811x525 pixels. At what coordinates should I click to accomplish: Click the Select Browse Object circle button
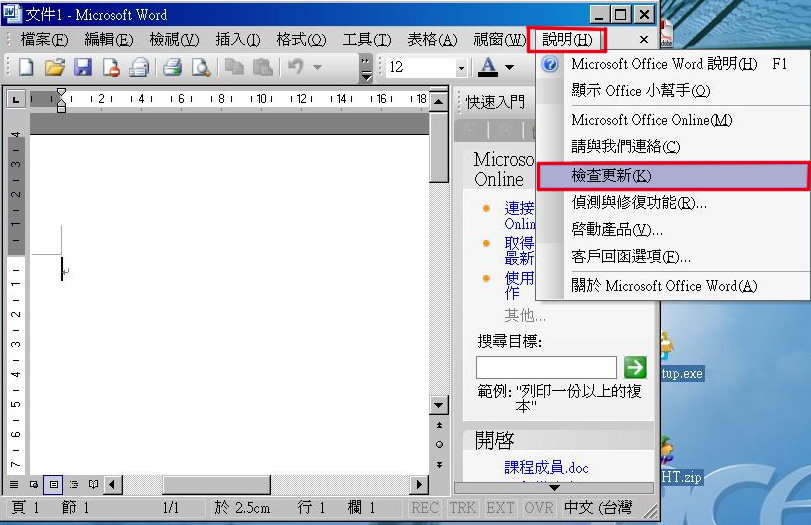click(439, 444)
